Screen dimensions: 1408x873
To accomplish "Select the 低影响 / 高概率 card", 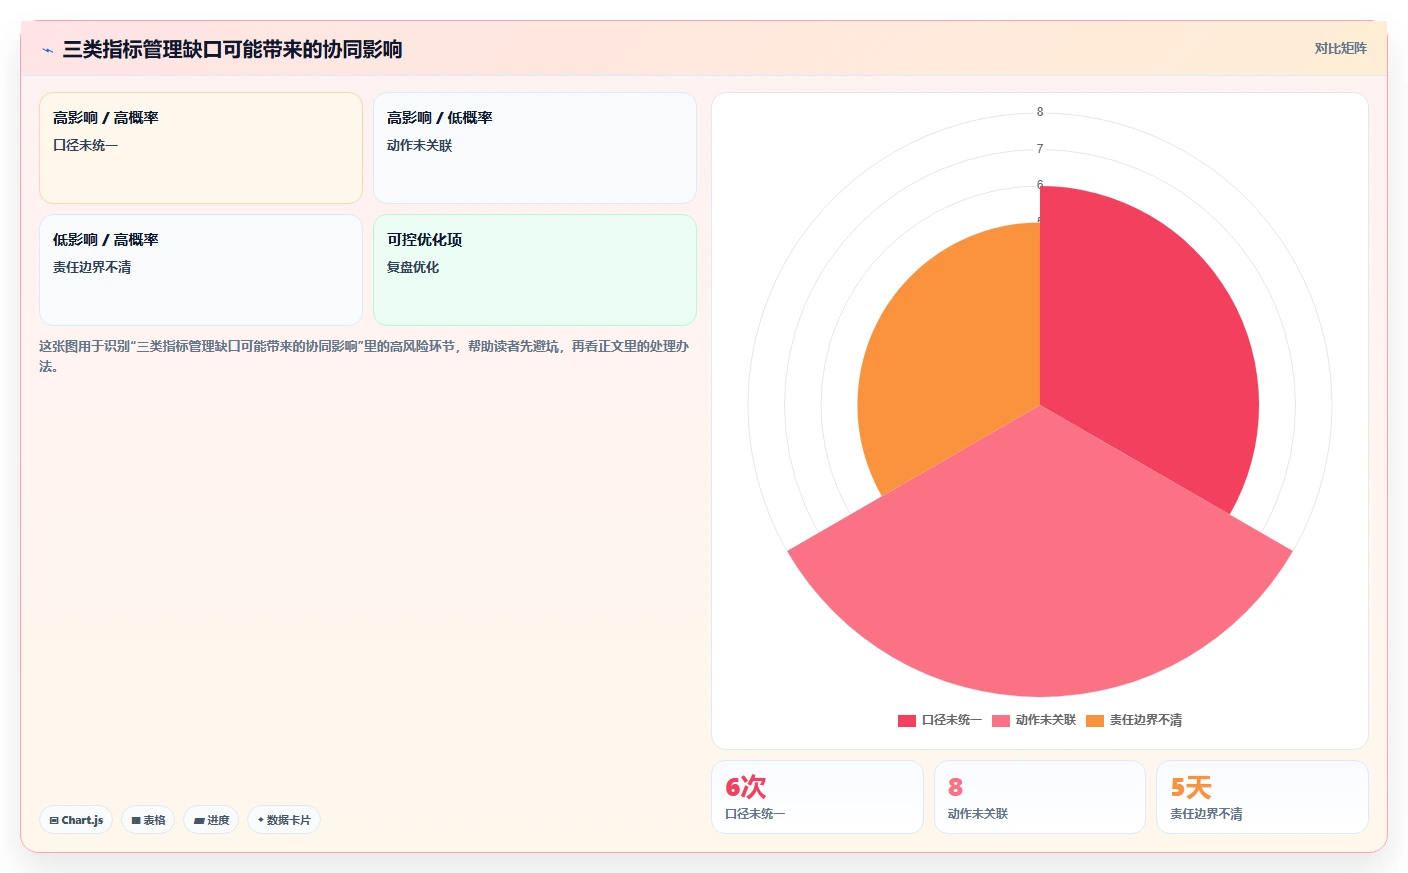I will click(201, 270).
